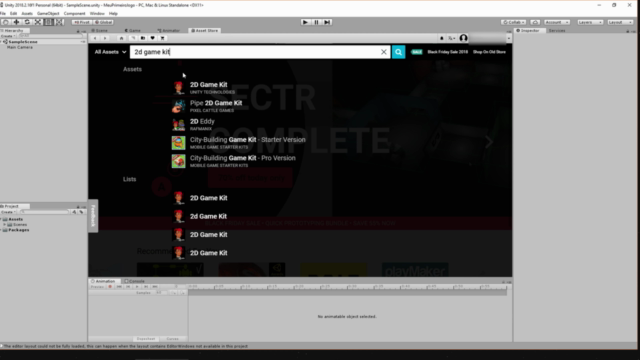Open the Hierarchy Create dropdown

[8, 36]
